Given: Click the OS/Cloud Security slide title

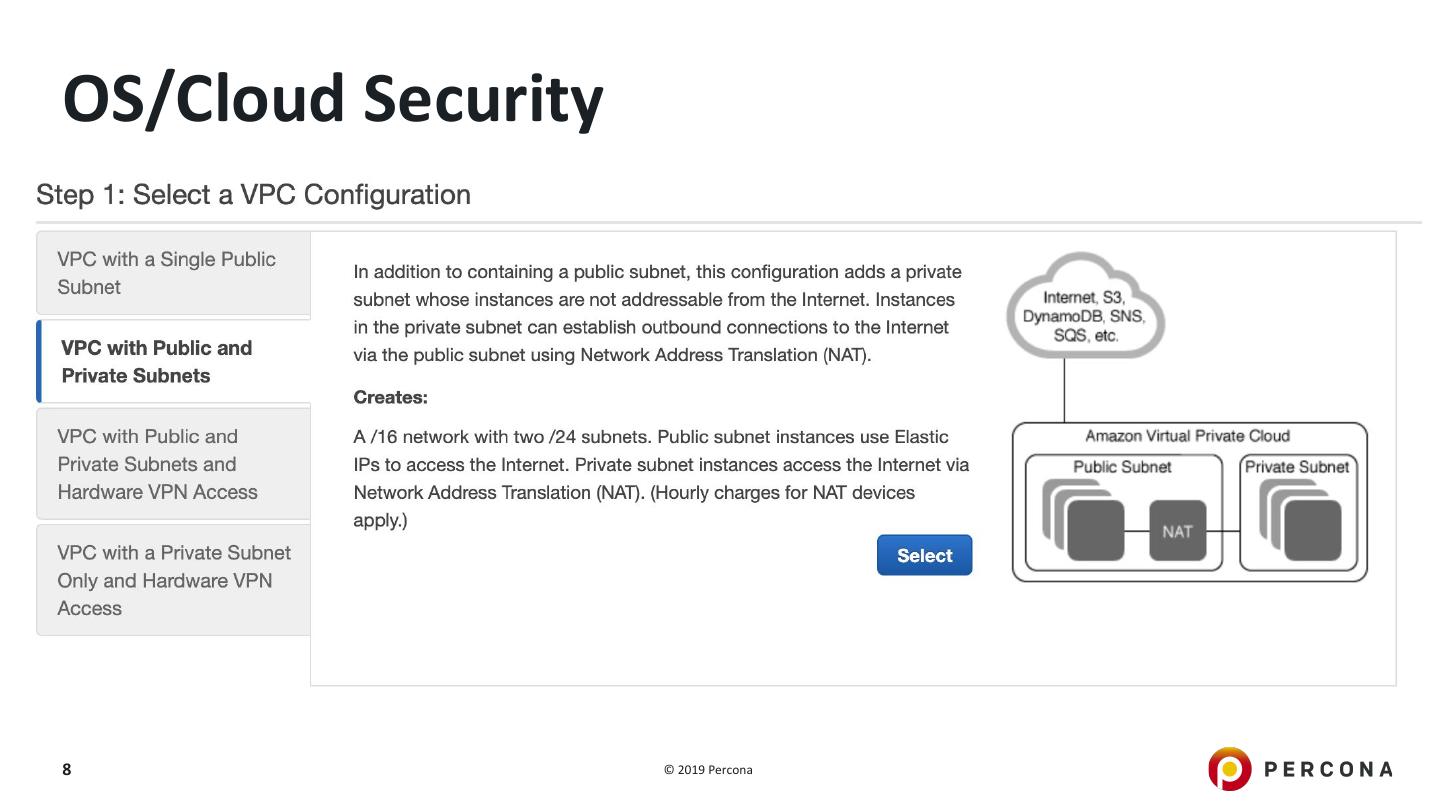Looking at the screenshot, I should pyautogui.click(x=333, y=98).
